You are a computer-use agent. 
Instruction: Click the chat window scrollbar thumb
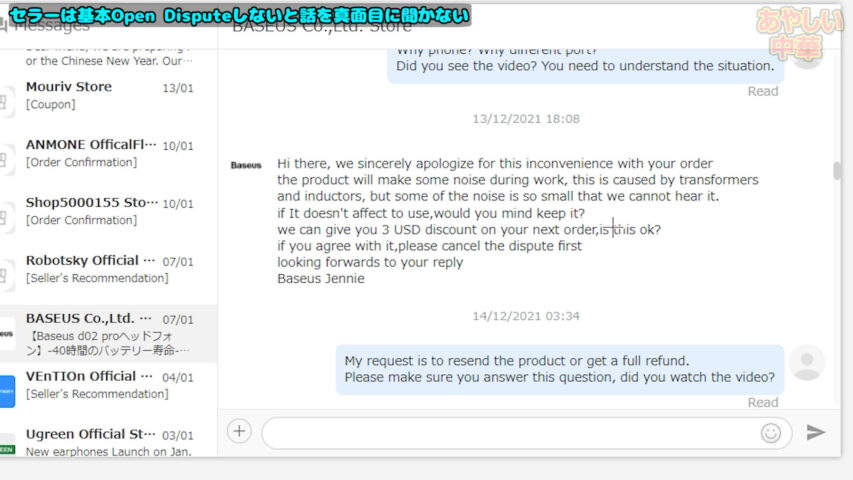coord(836,171)
